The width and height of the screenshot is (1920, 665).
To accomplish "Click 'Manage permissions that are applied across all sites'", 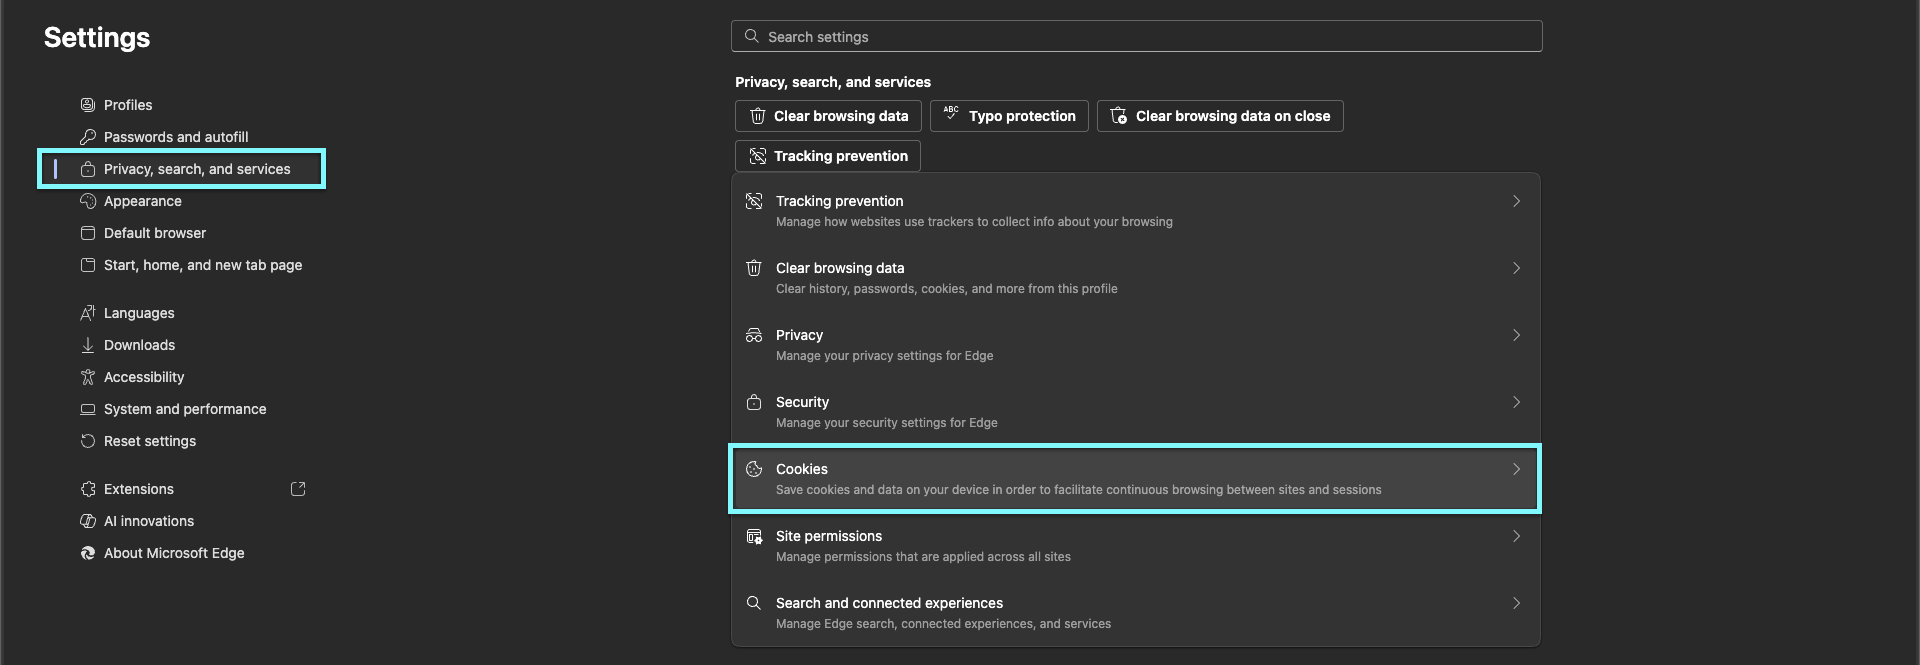I will (923, 557).
